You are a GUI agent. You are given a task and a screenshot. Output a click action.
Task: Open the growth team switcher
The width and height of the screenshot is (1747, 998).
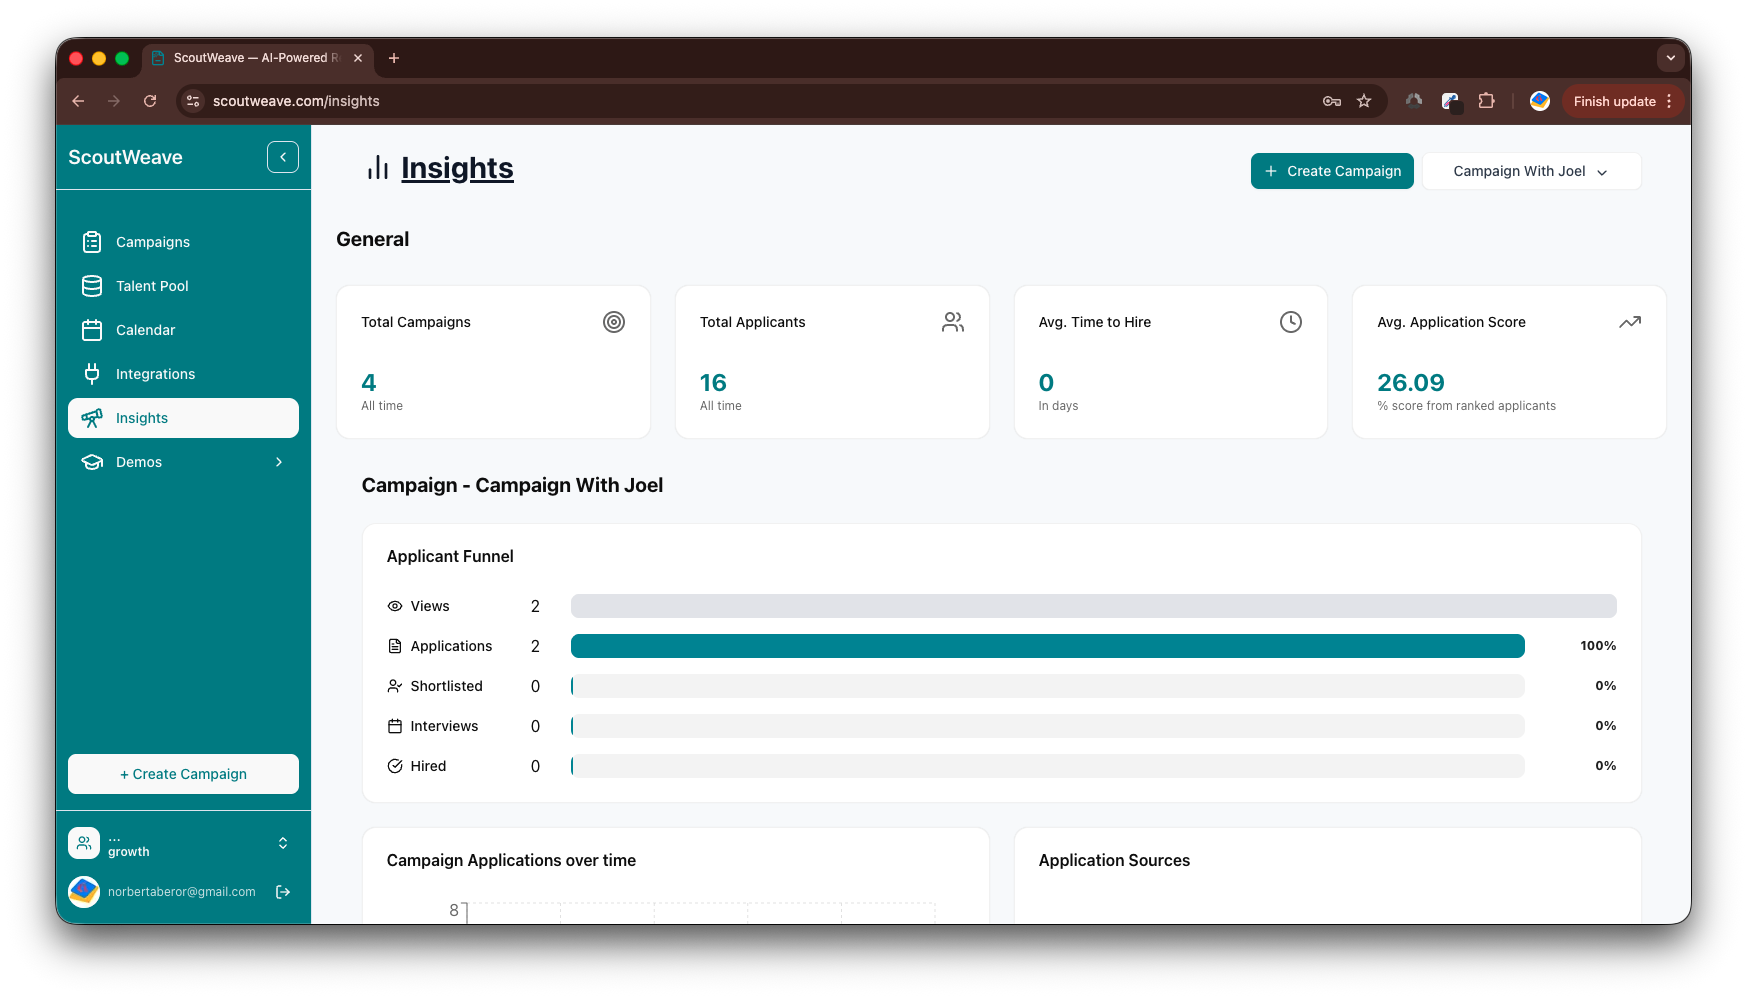coord(183,844)
